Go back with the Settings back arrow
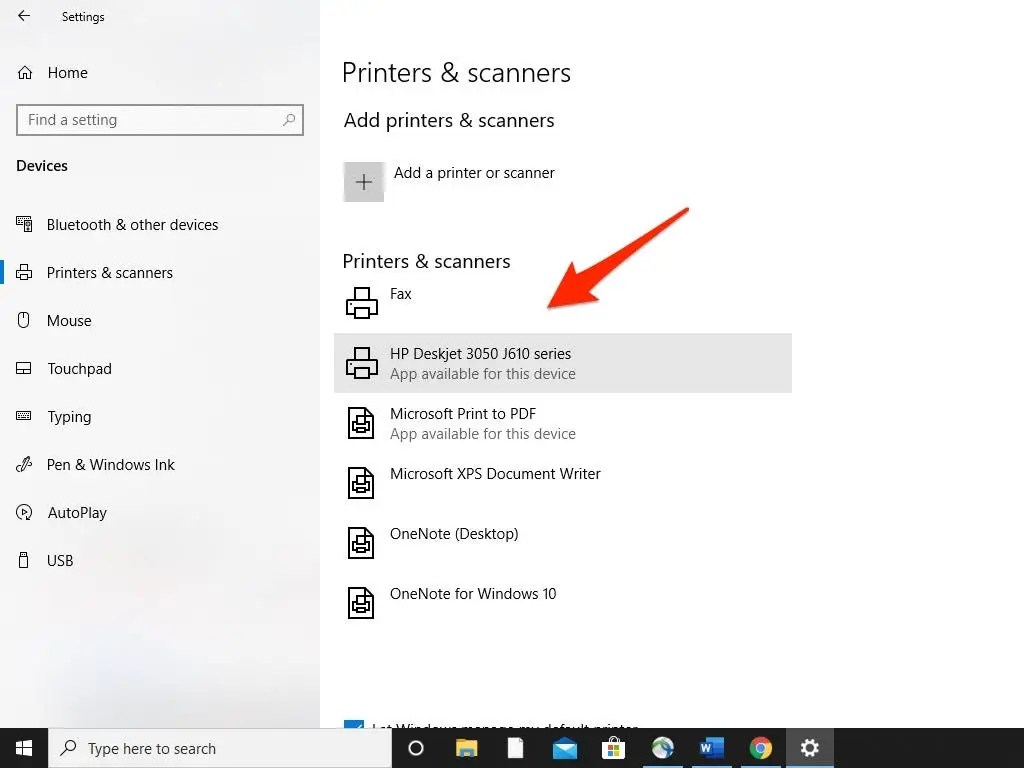The height and width of the screenshot is (768, 1024). coord(24,16)
